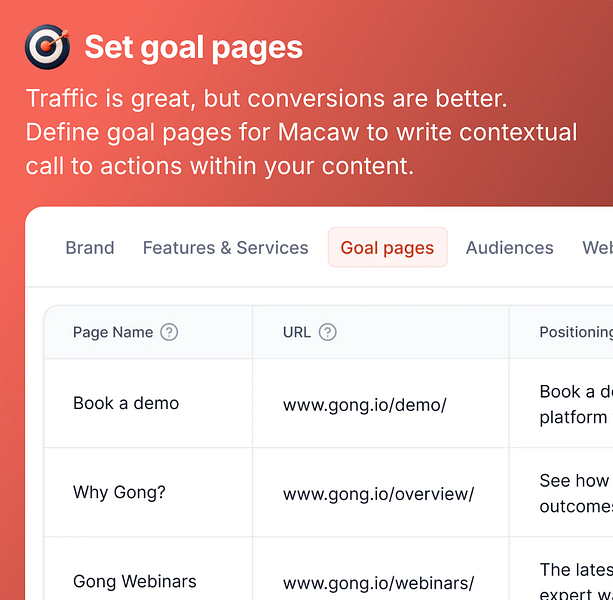Open the Brand tab
613x600 pixels.
coord(90,248)
